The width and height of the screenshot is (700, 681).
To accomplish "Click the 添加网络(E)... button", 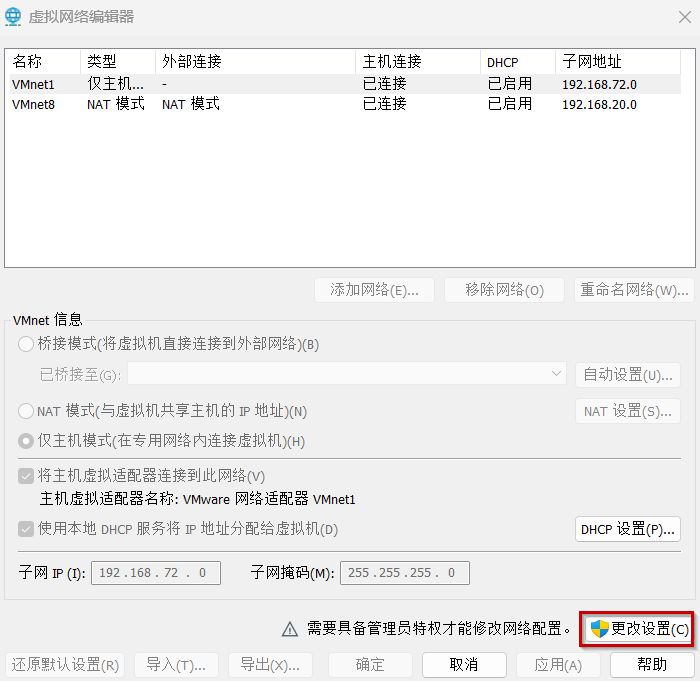I will pos(374,290).
